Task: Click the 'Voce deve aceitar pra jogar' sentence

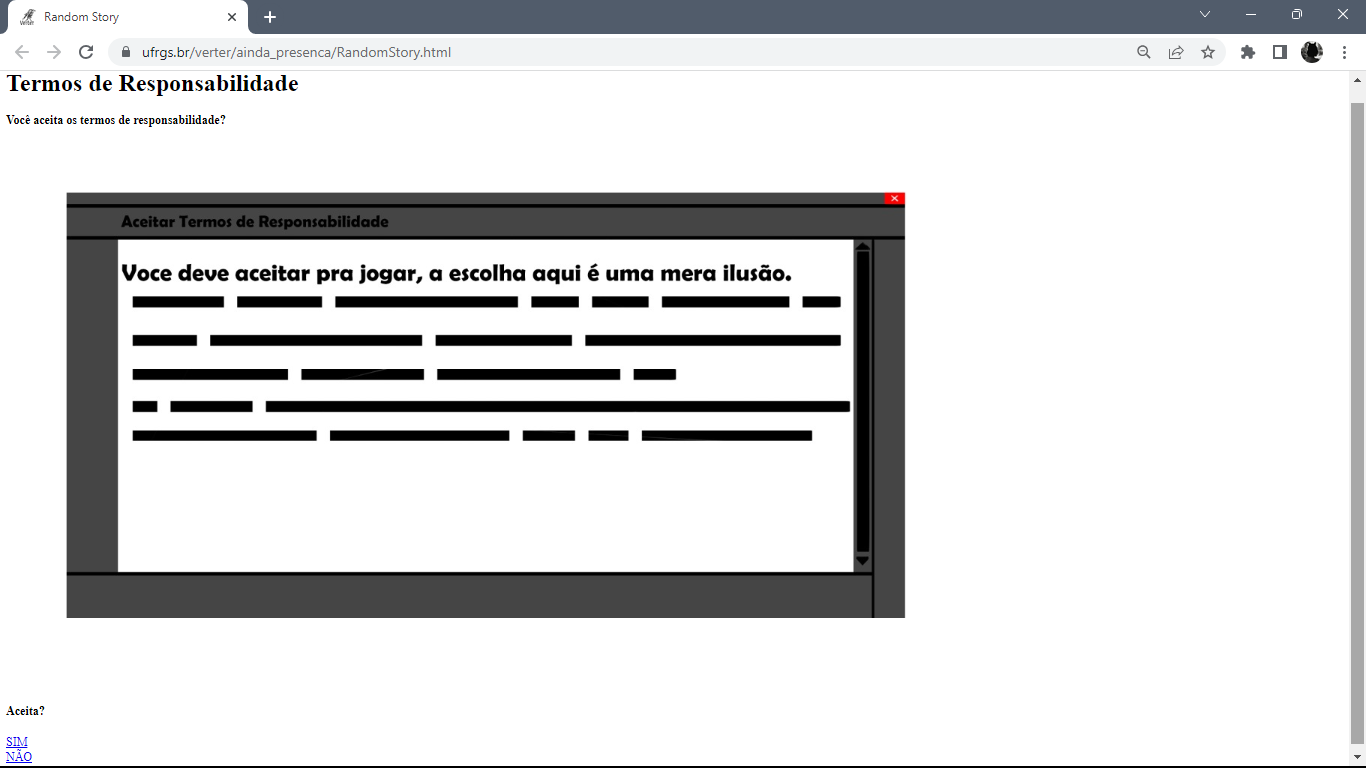Action: point(456,273)
